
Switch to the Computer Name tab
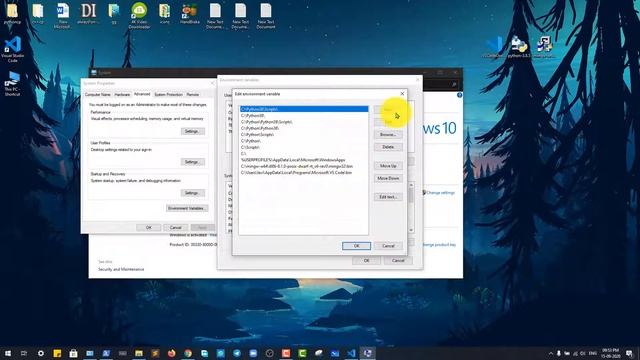pos(98,94)
